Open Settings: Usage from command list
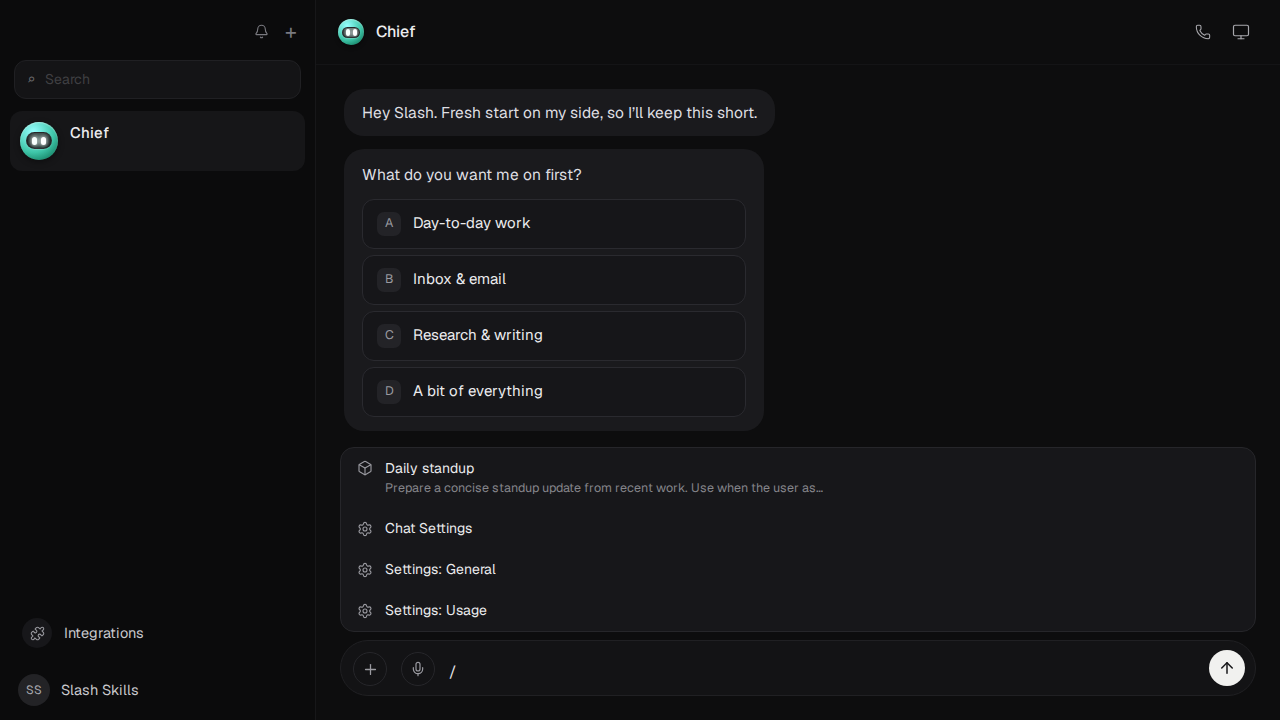Screen dimensions: 1280x720 798,610
